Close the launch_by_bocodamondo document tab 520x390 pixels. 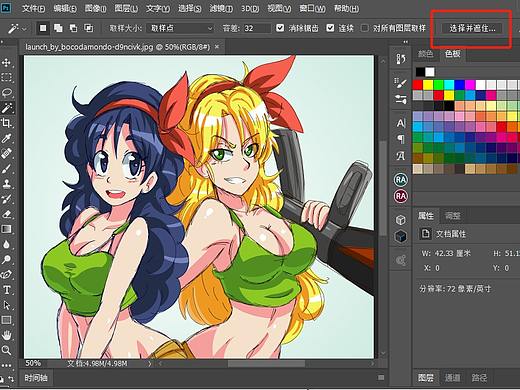217,47
